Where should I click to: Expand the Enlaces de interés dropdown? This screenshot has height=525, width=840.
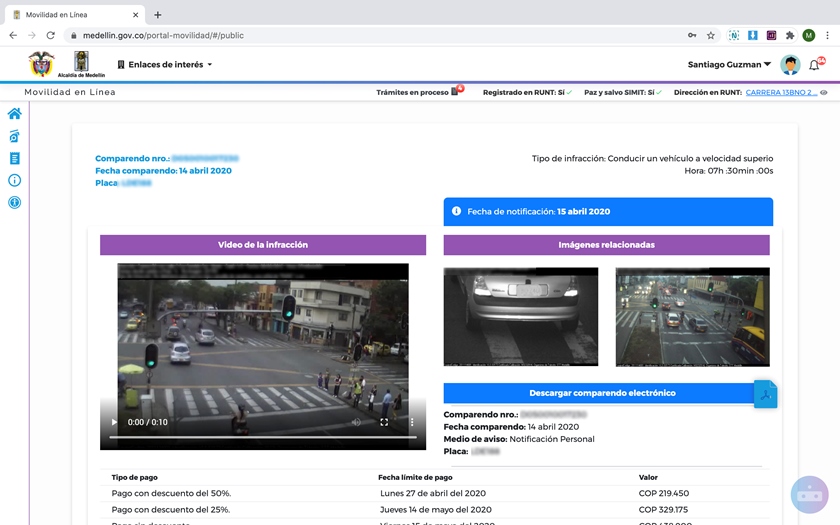click(165, 65)
